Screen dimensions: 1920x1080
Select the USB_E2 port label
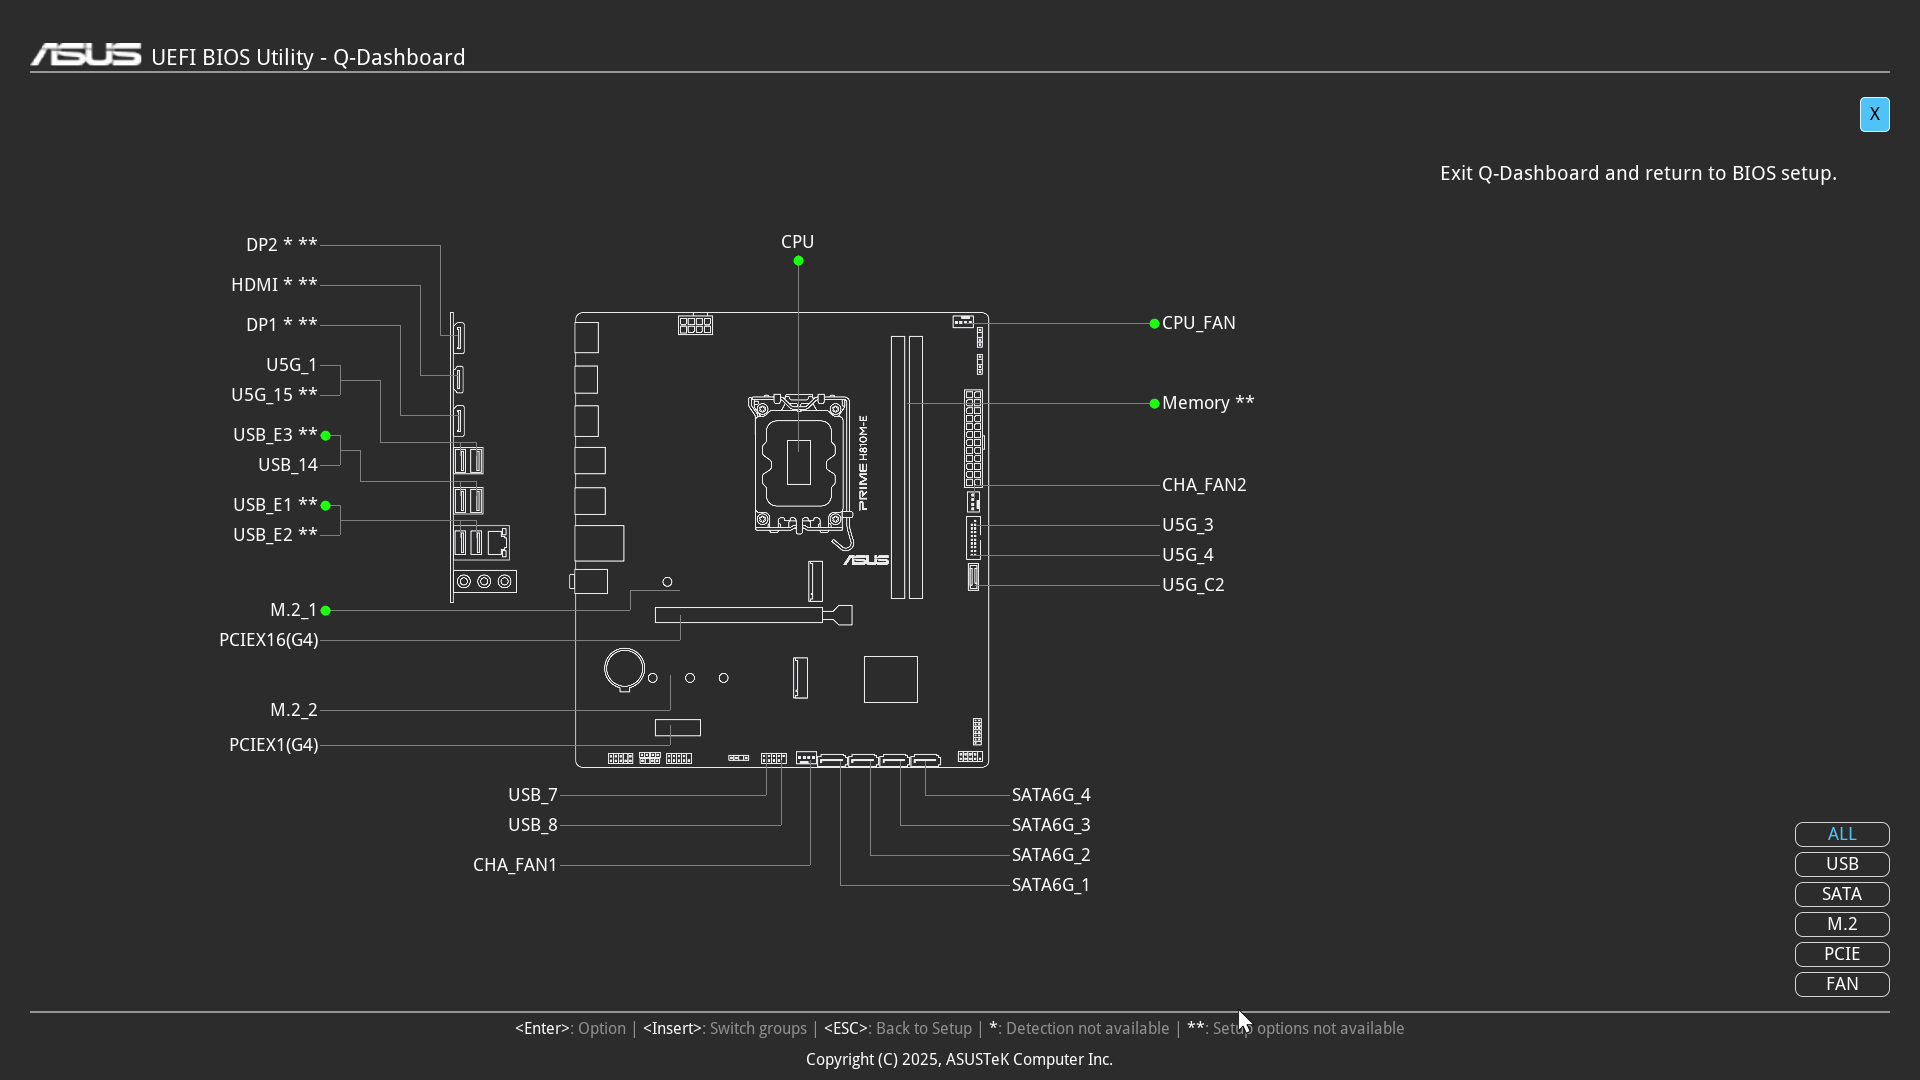275,535
